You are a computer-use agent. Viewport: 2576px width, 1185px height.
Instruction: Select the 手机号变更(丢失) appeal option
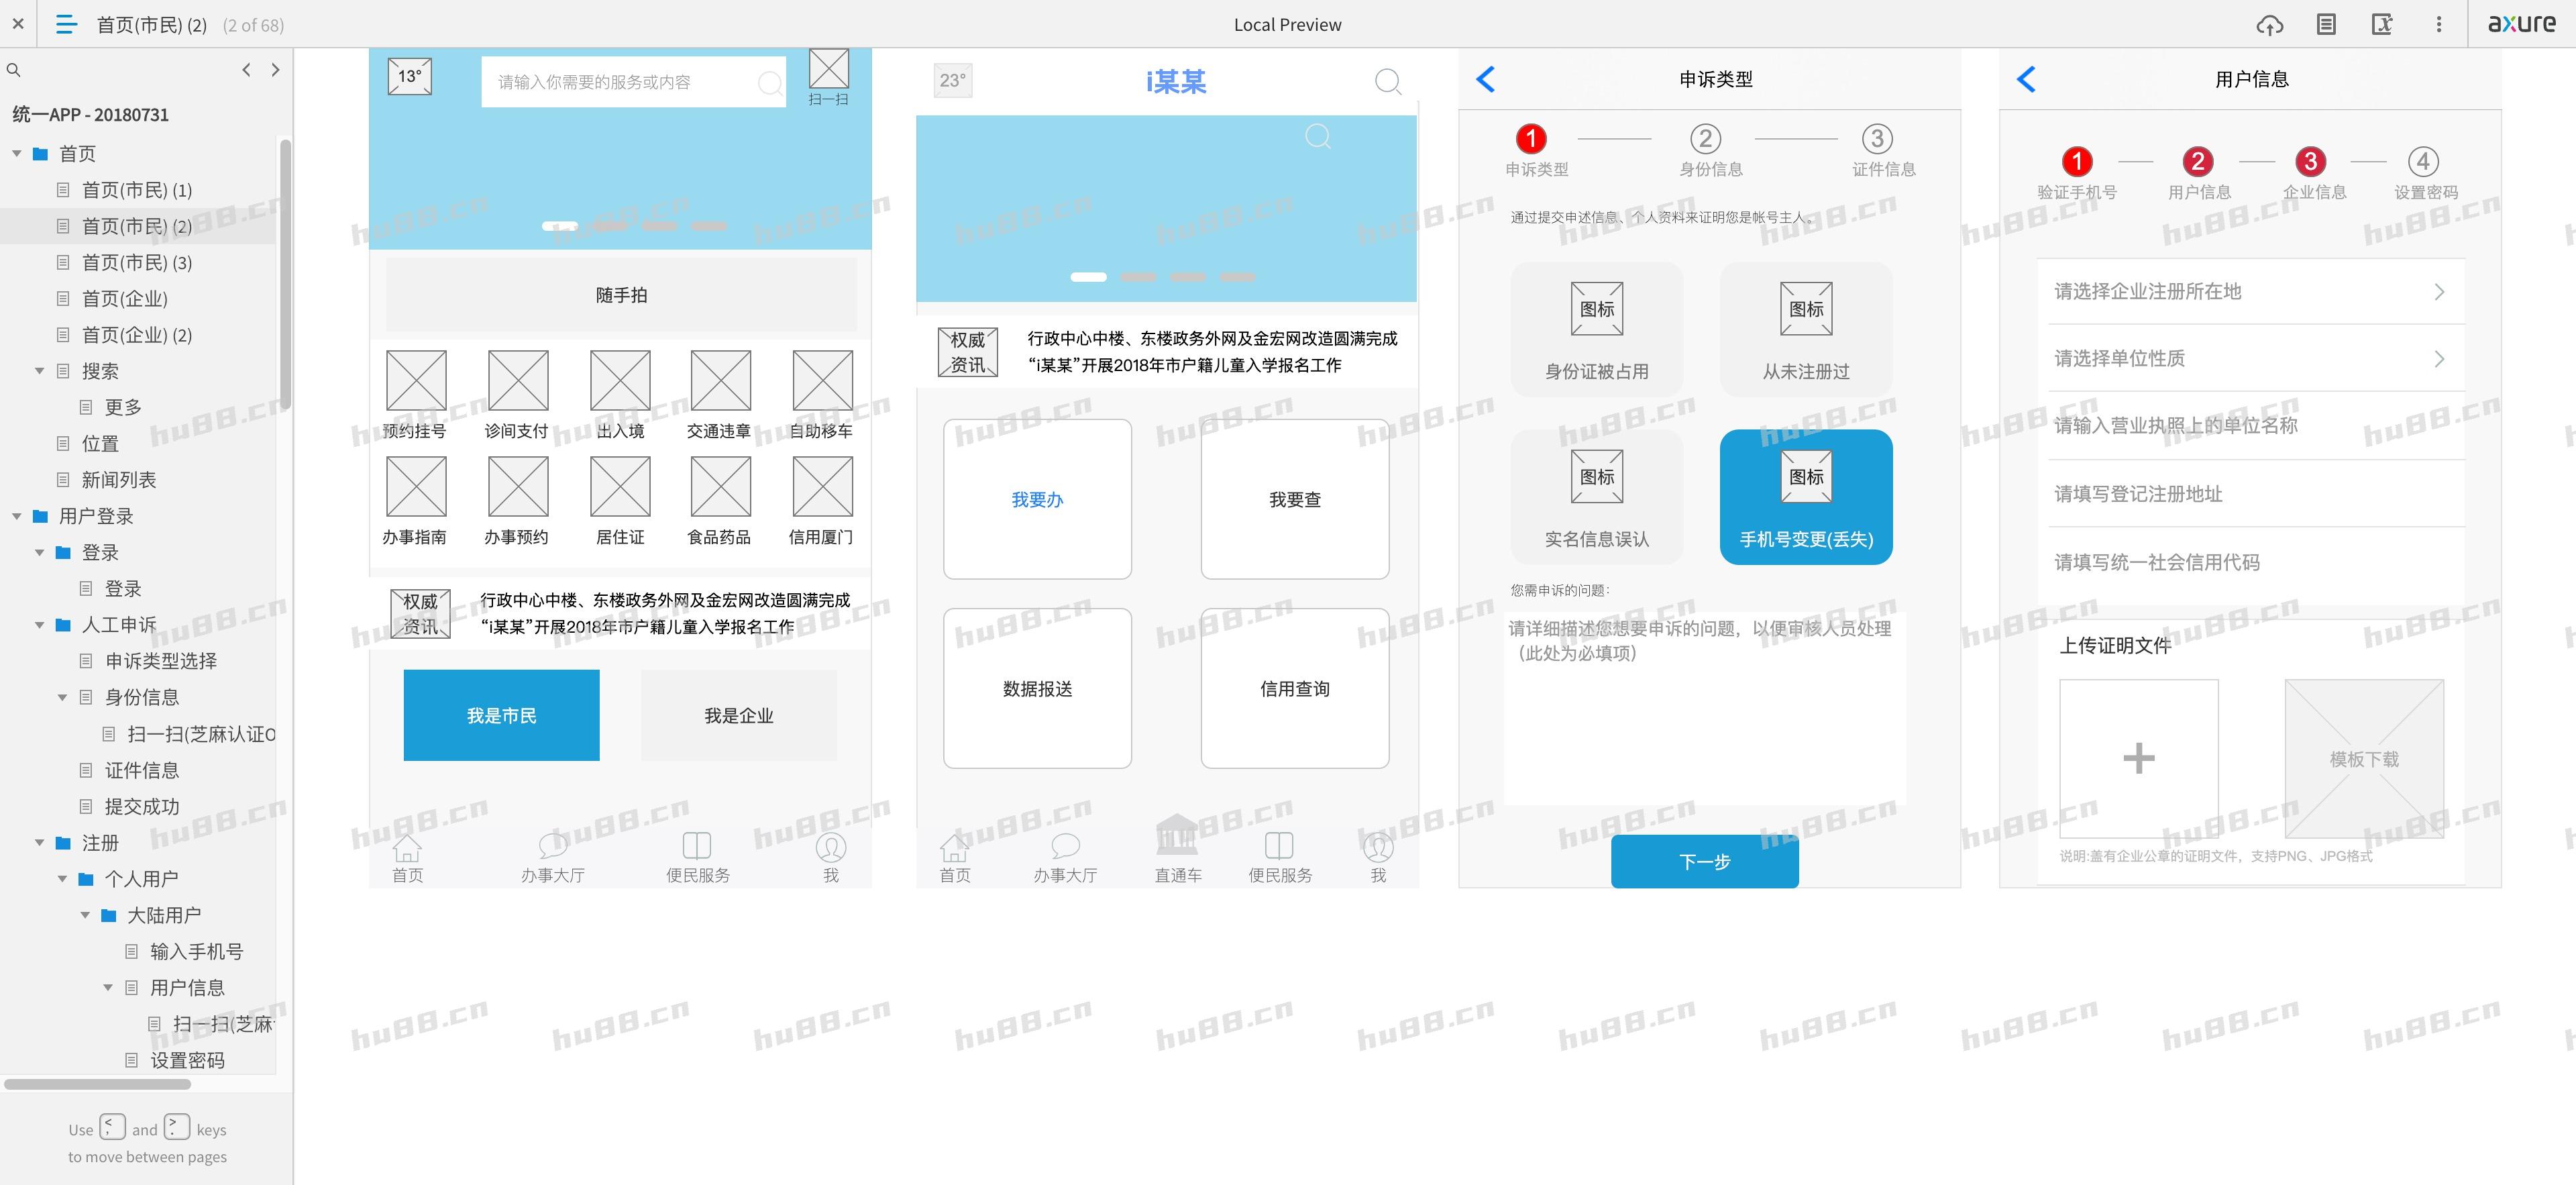click(x=1805, y=497)
